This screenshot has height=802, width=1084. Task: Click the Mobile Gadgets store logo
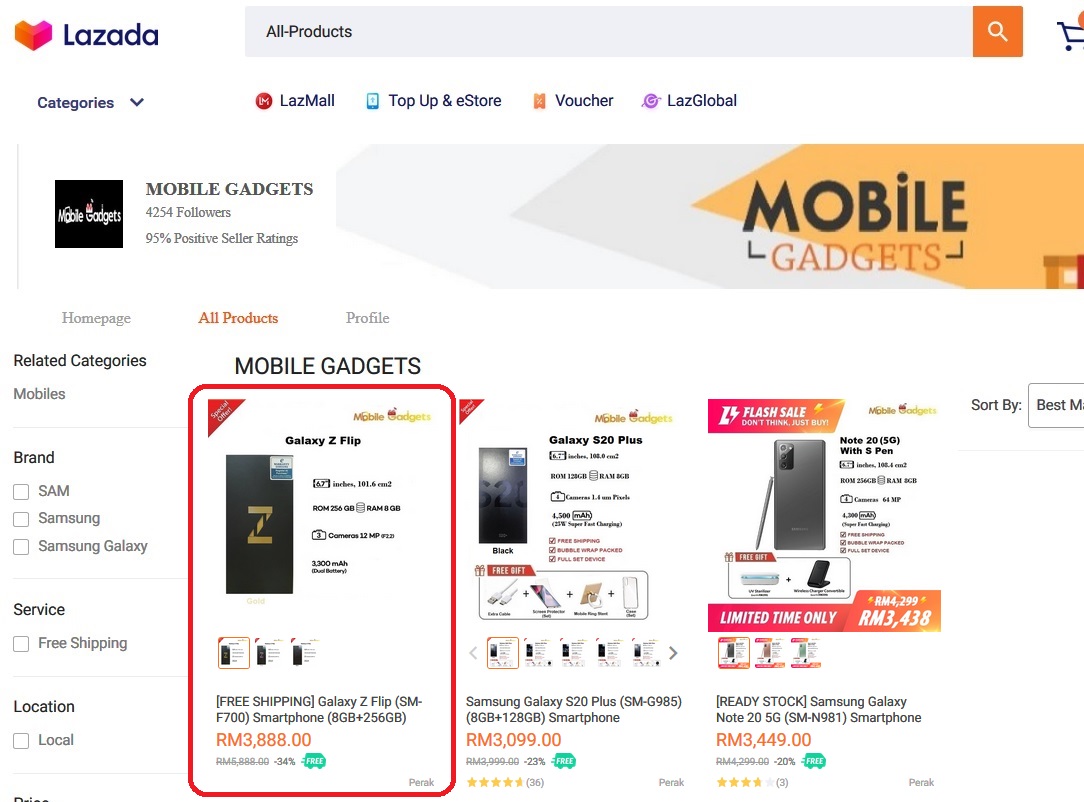89,214
